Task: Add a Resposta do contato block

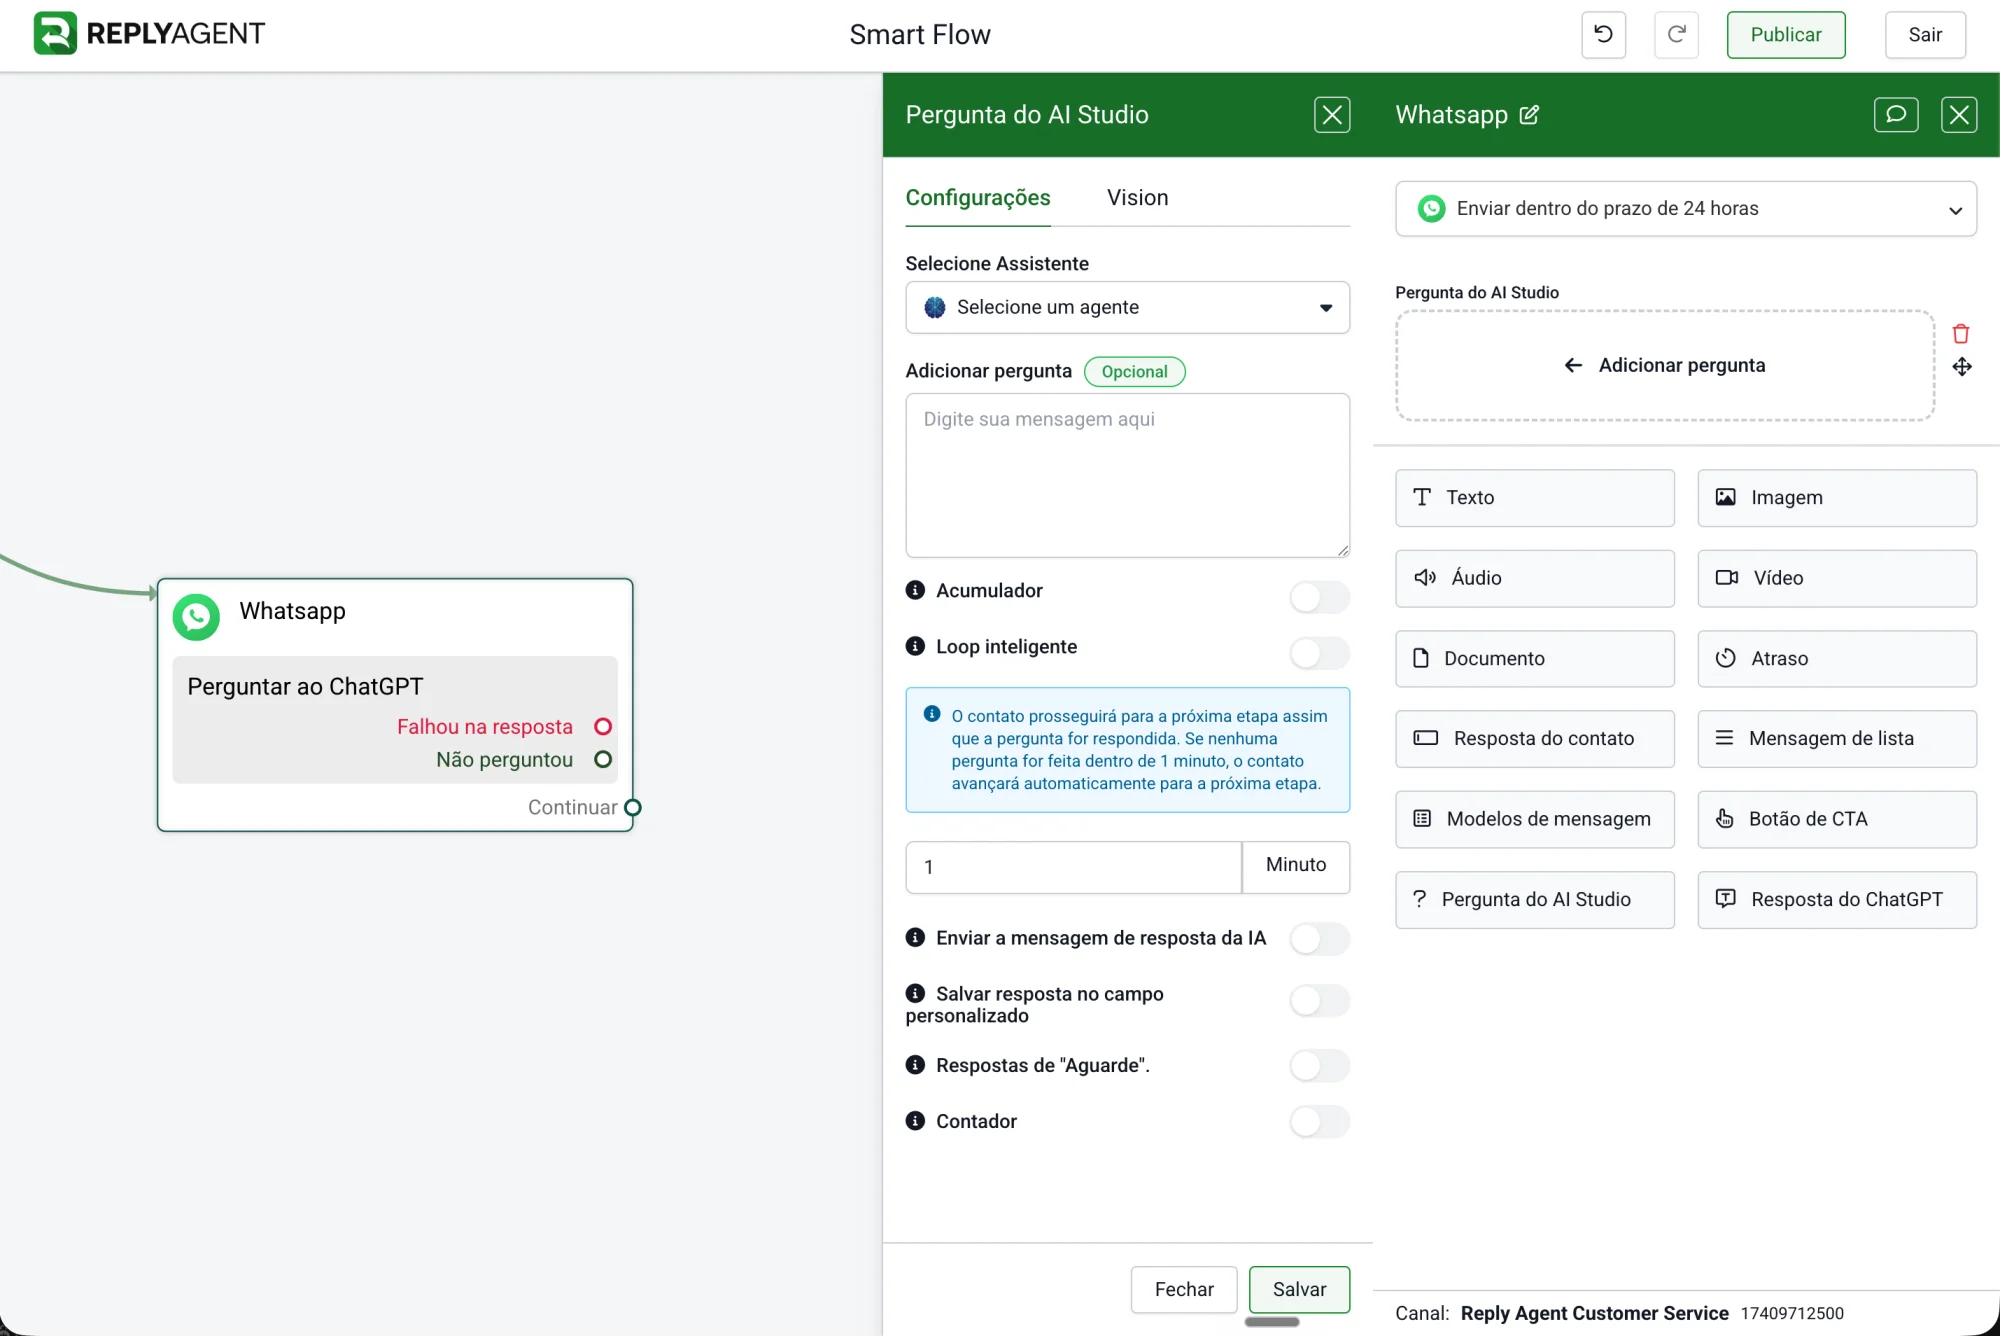Action: click(1535, 739)
